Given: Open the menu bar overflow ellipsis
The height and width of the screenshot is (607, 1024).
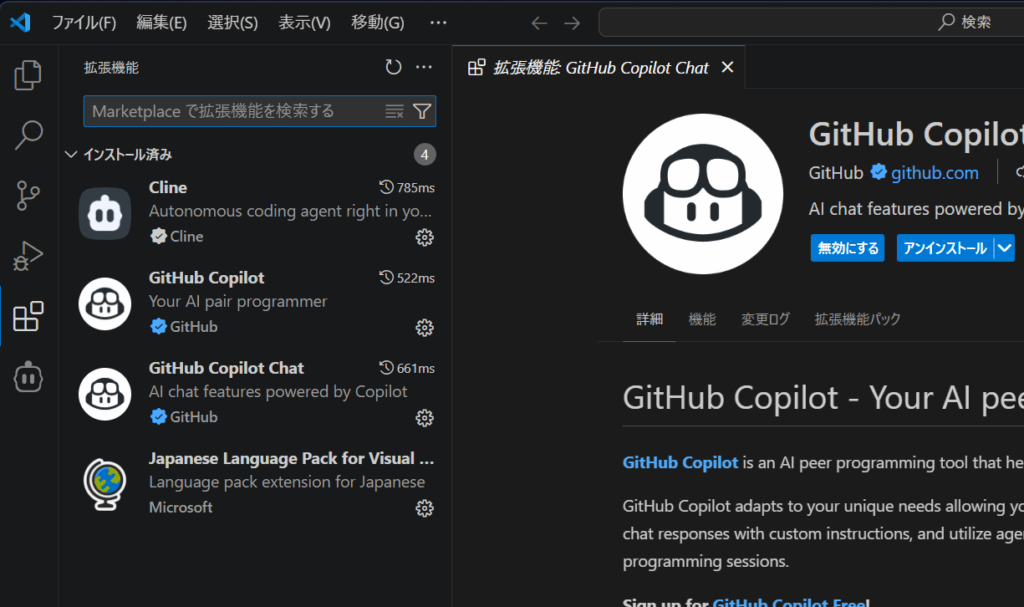Looking at the screenshot, I should (438, 23).
